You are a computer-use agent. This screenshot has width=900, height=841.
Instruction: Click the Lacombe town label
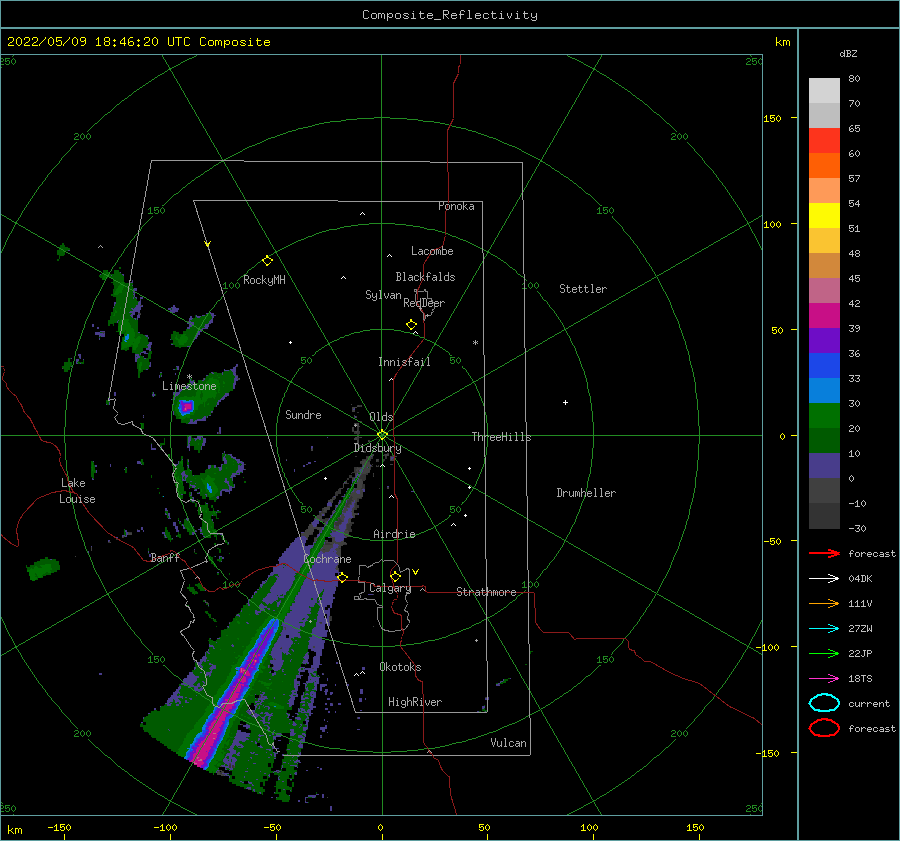(x=432, y=251)
